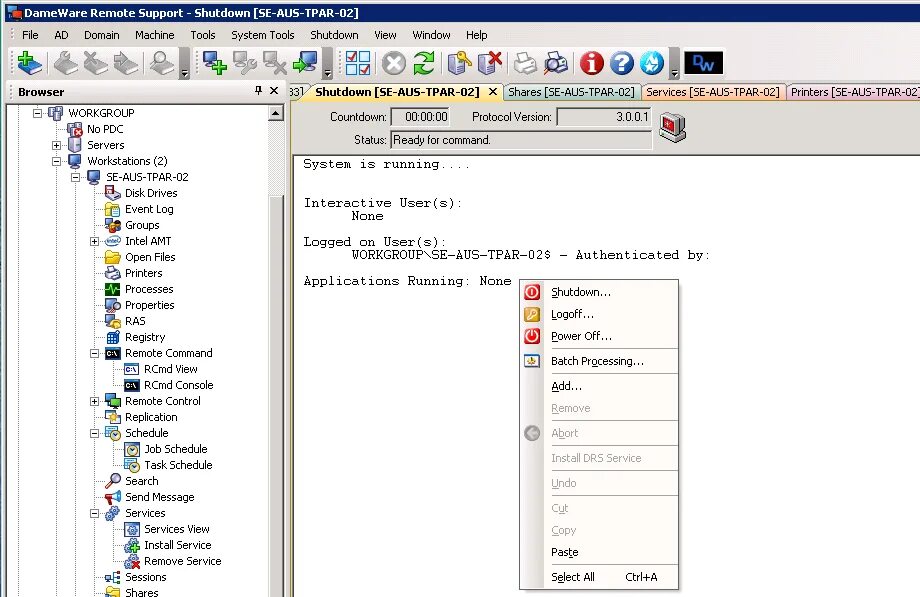Collapse the Workstations (2) node
Screen dimensions: 920x597
coord(56,161)
